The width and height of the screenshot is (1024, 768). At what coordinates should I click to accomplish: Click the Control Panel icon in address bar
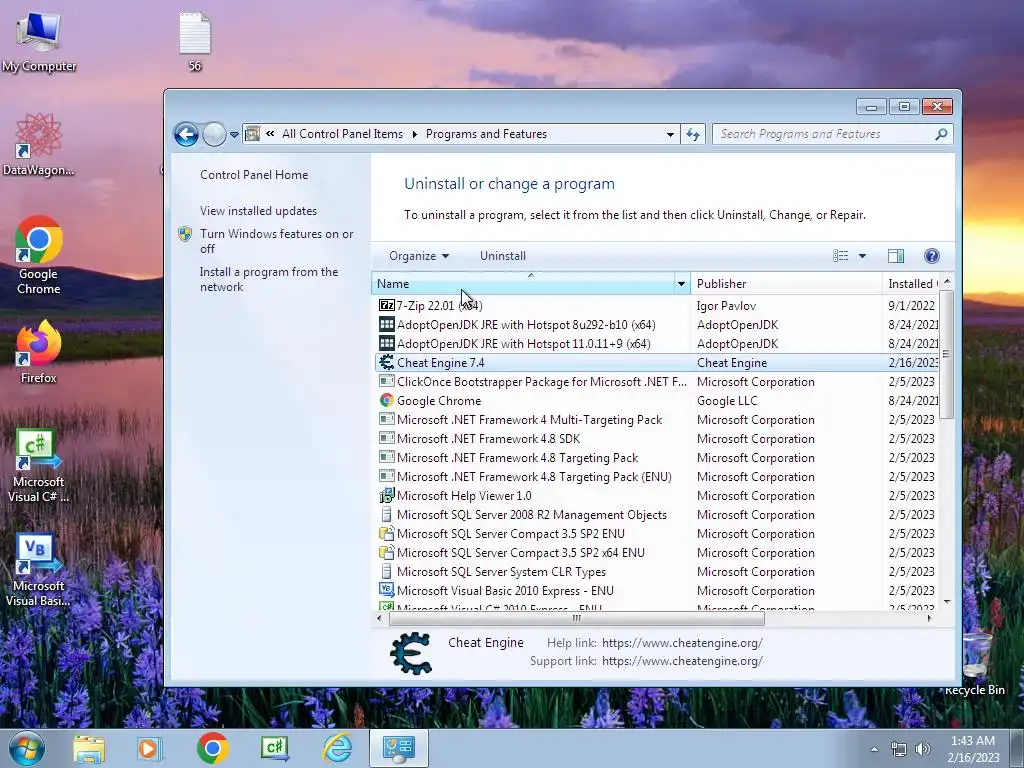click(x=253, y=134)
